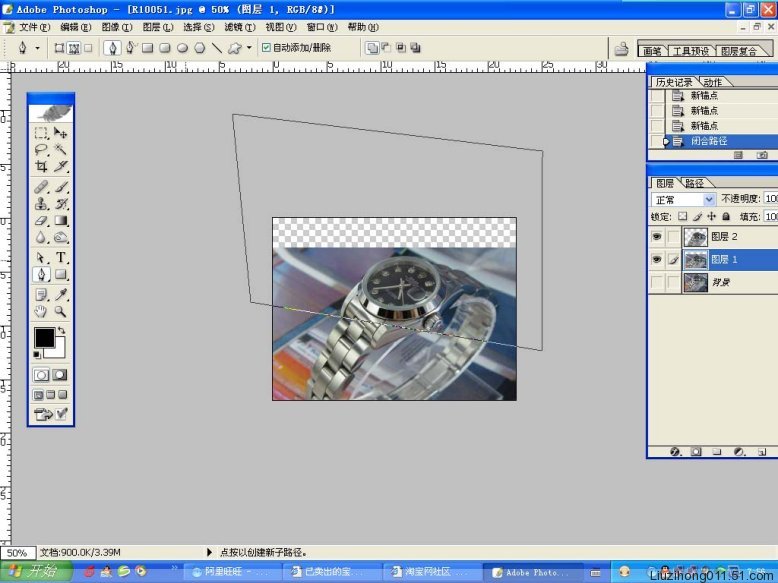Select the Gradient tool
Viewport: 778px width, 583px height.
(x=61, y=220)
